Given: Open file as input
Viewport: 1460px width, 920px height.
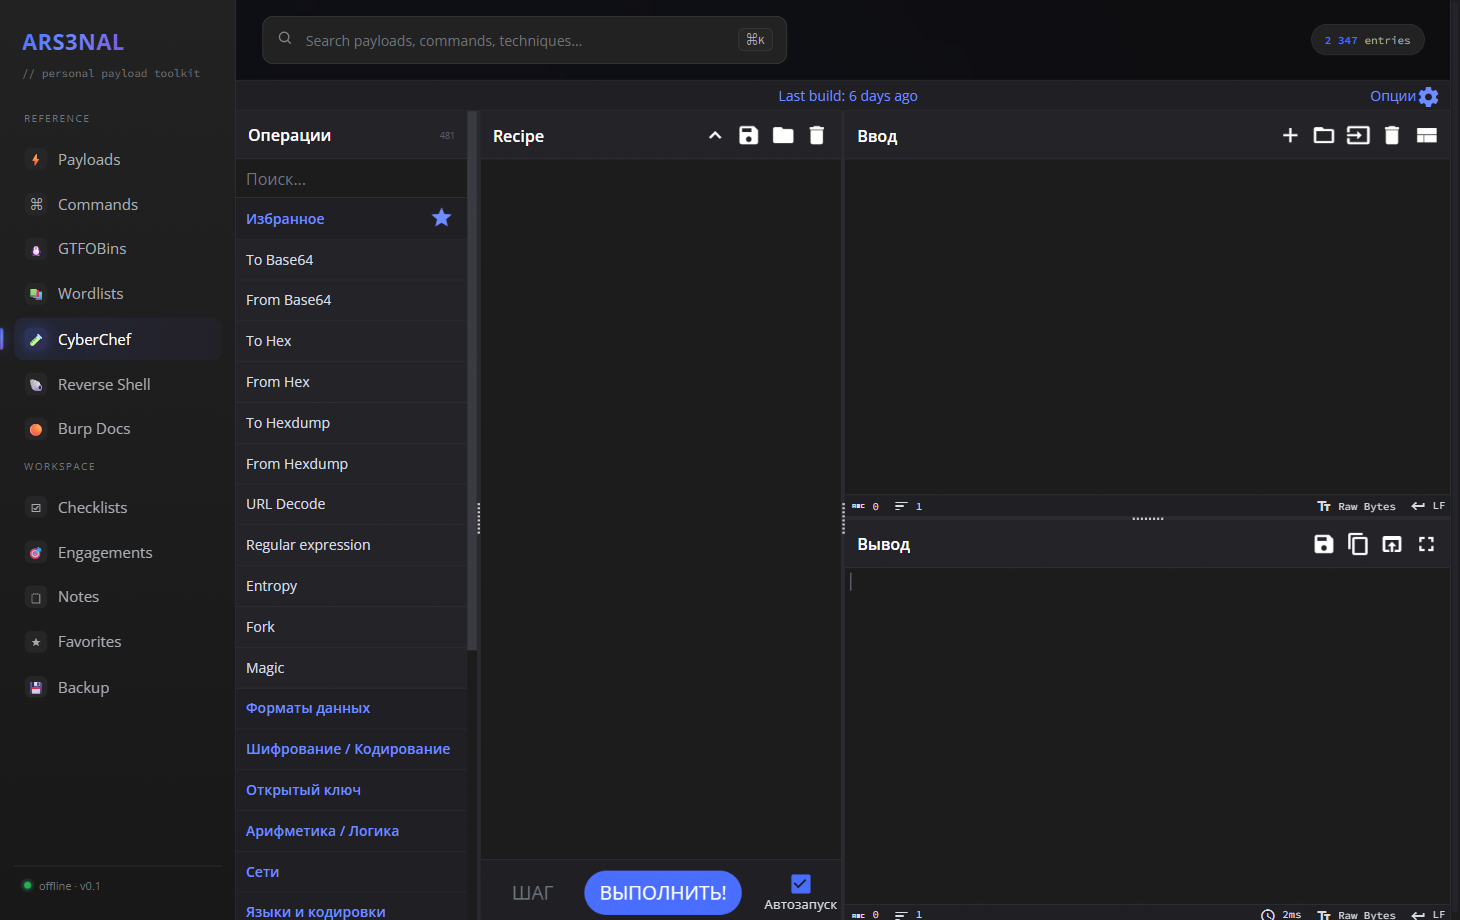Looking at the screenshot, I should (x=1358, y=135).
